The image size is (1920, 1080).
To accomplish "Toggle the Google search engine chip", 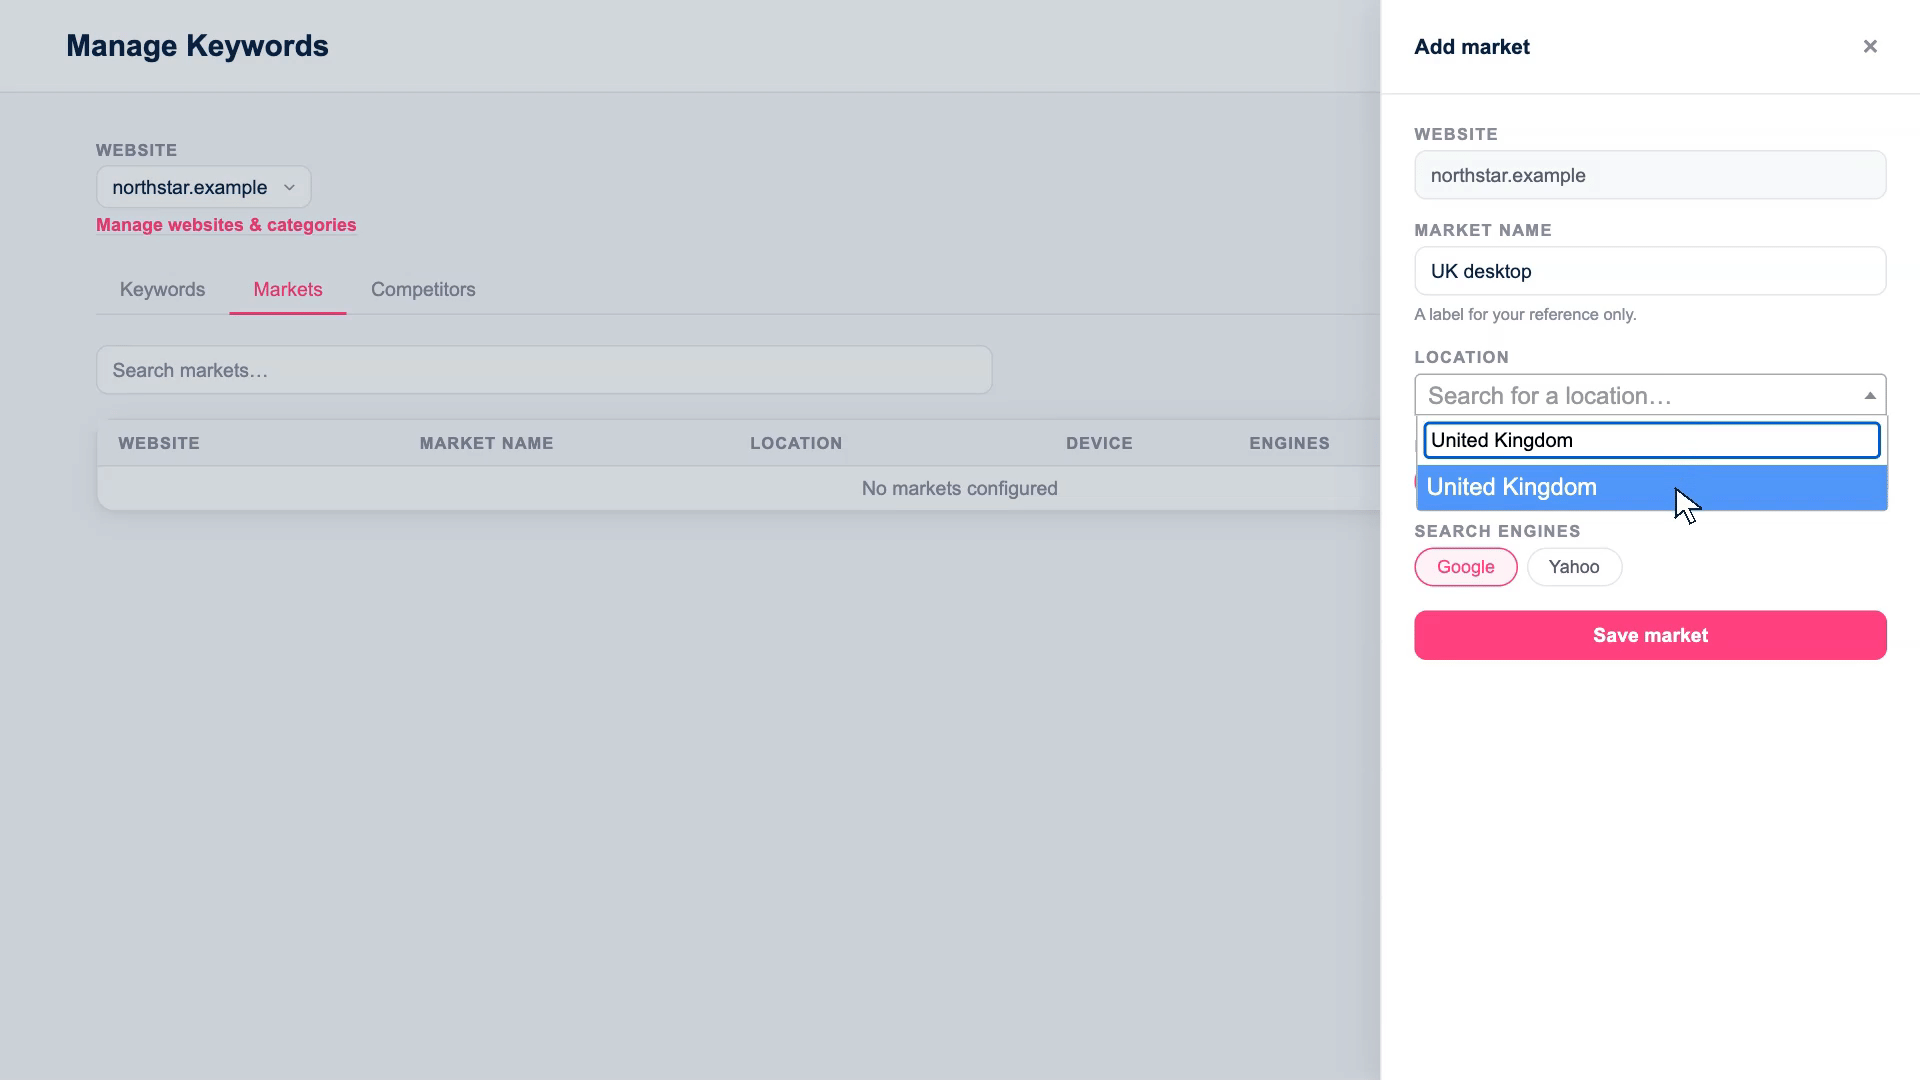I will click(1465, 567).
